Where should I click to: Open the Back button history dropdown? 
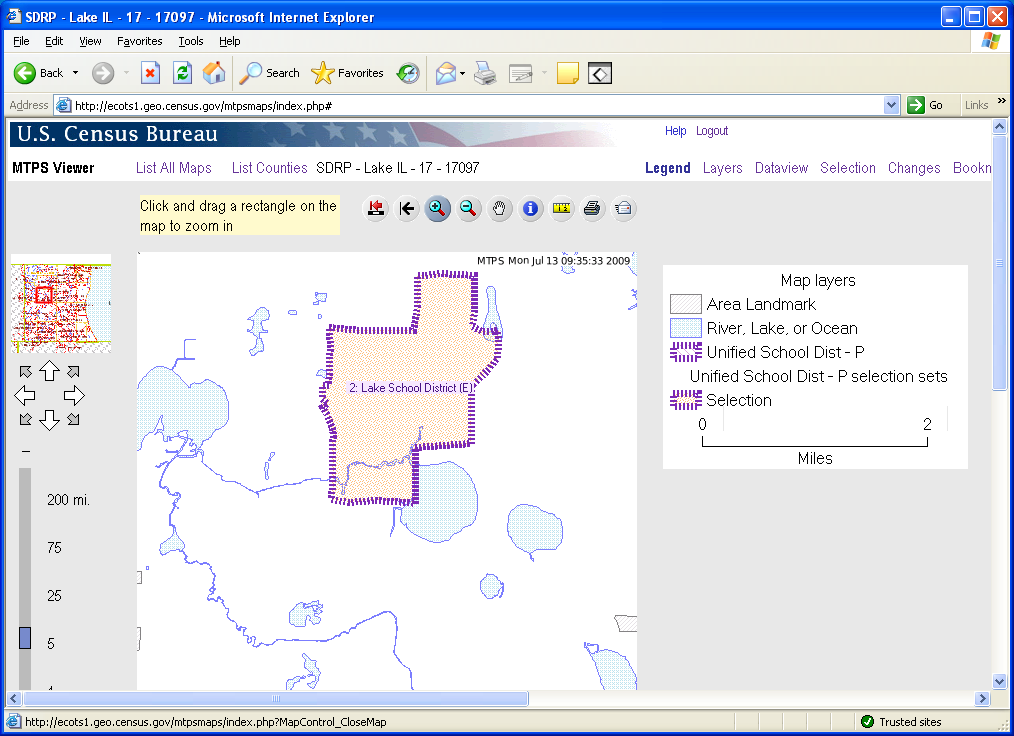tap(75, 73)
